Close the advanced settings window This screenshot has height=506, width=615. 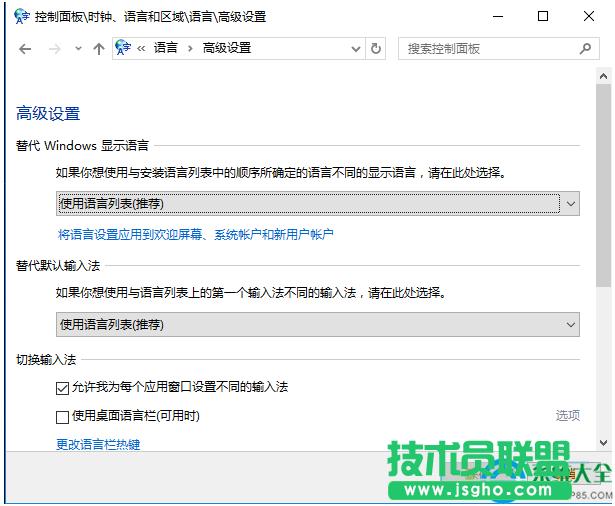(x=589, y=16)
